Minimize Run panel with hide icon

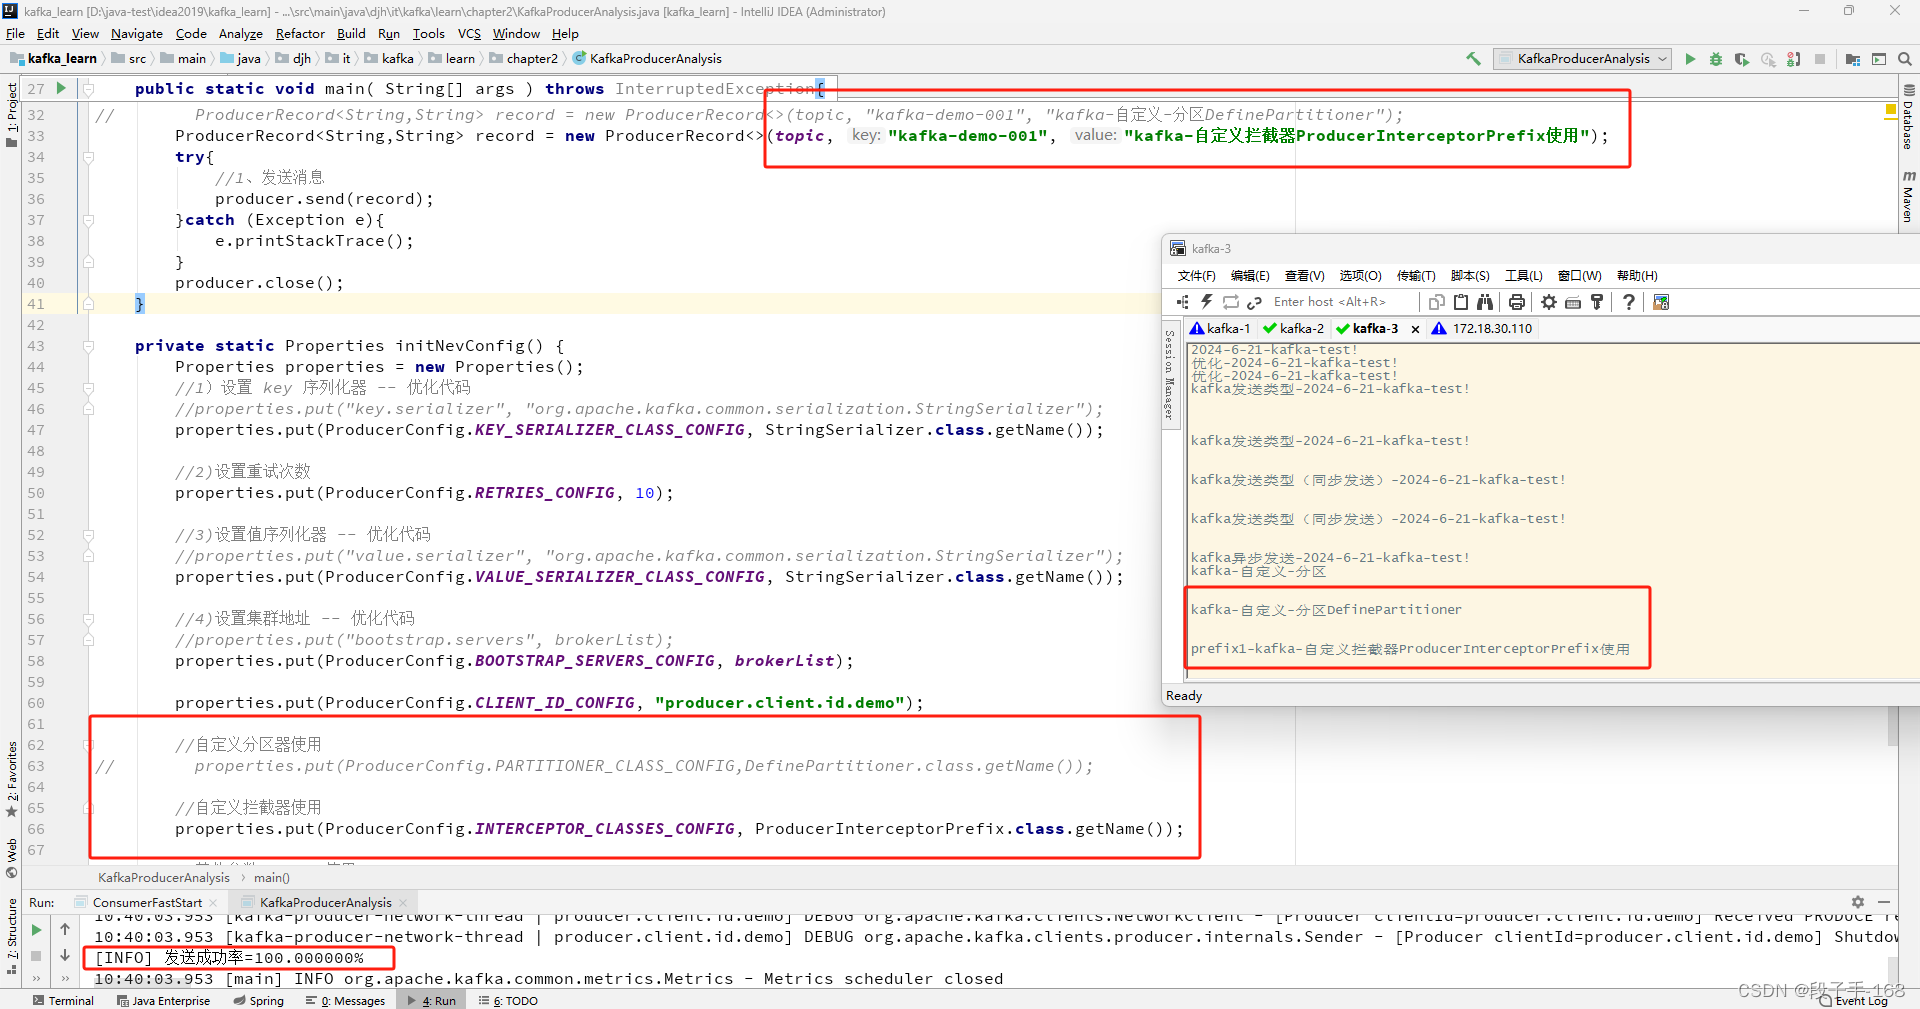pos(1884,902)
